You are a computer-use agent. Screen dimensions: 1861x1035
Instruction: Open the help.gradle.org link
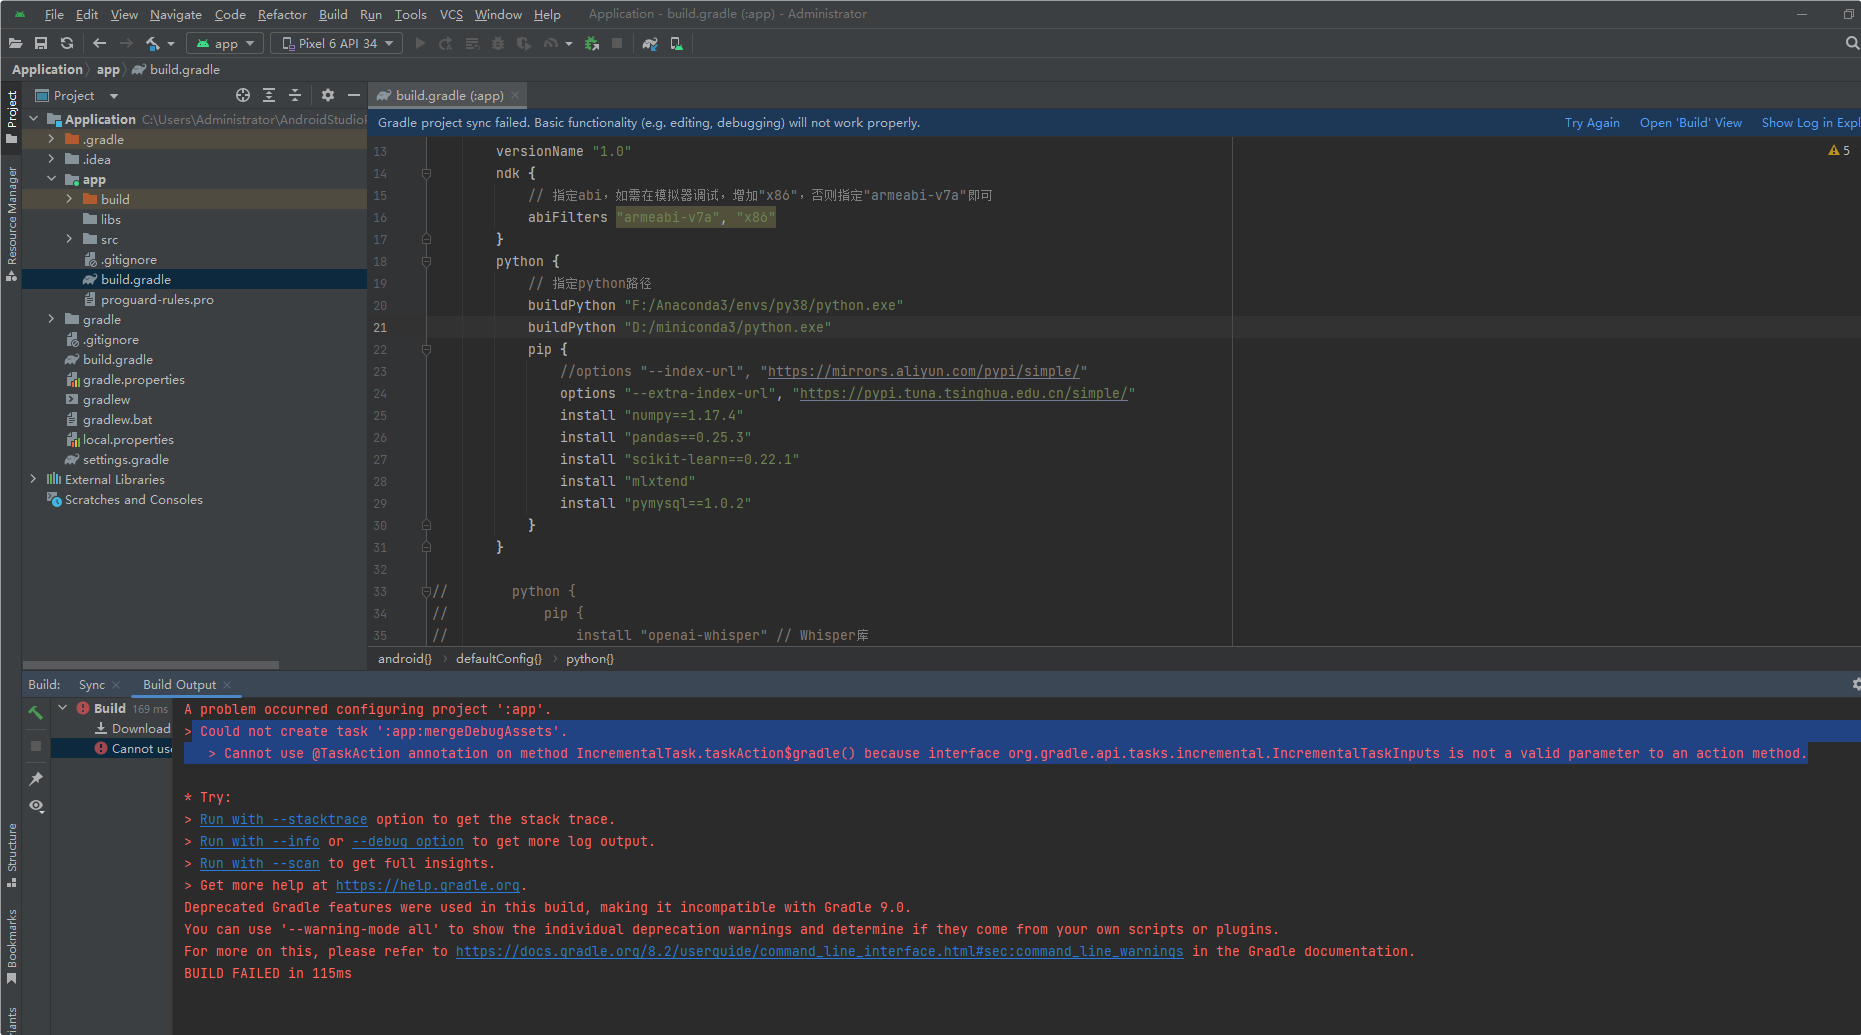(427, 885)
